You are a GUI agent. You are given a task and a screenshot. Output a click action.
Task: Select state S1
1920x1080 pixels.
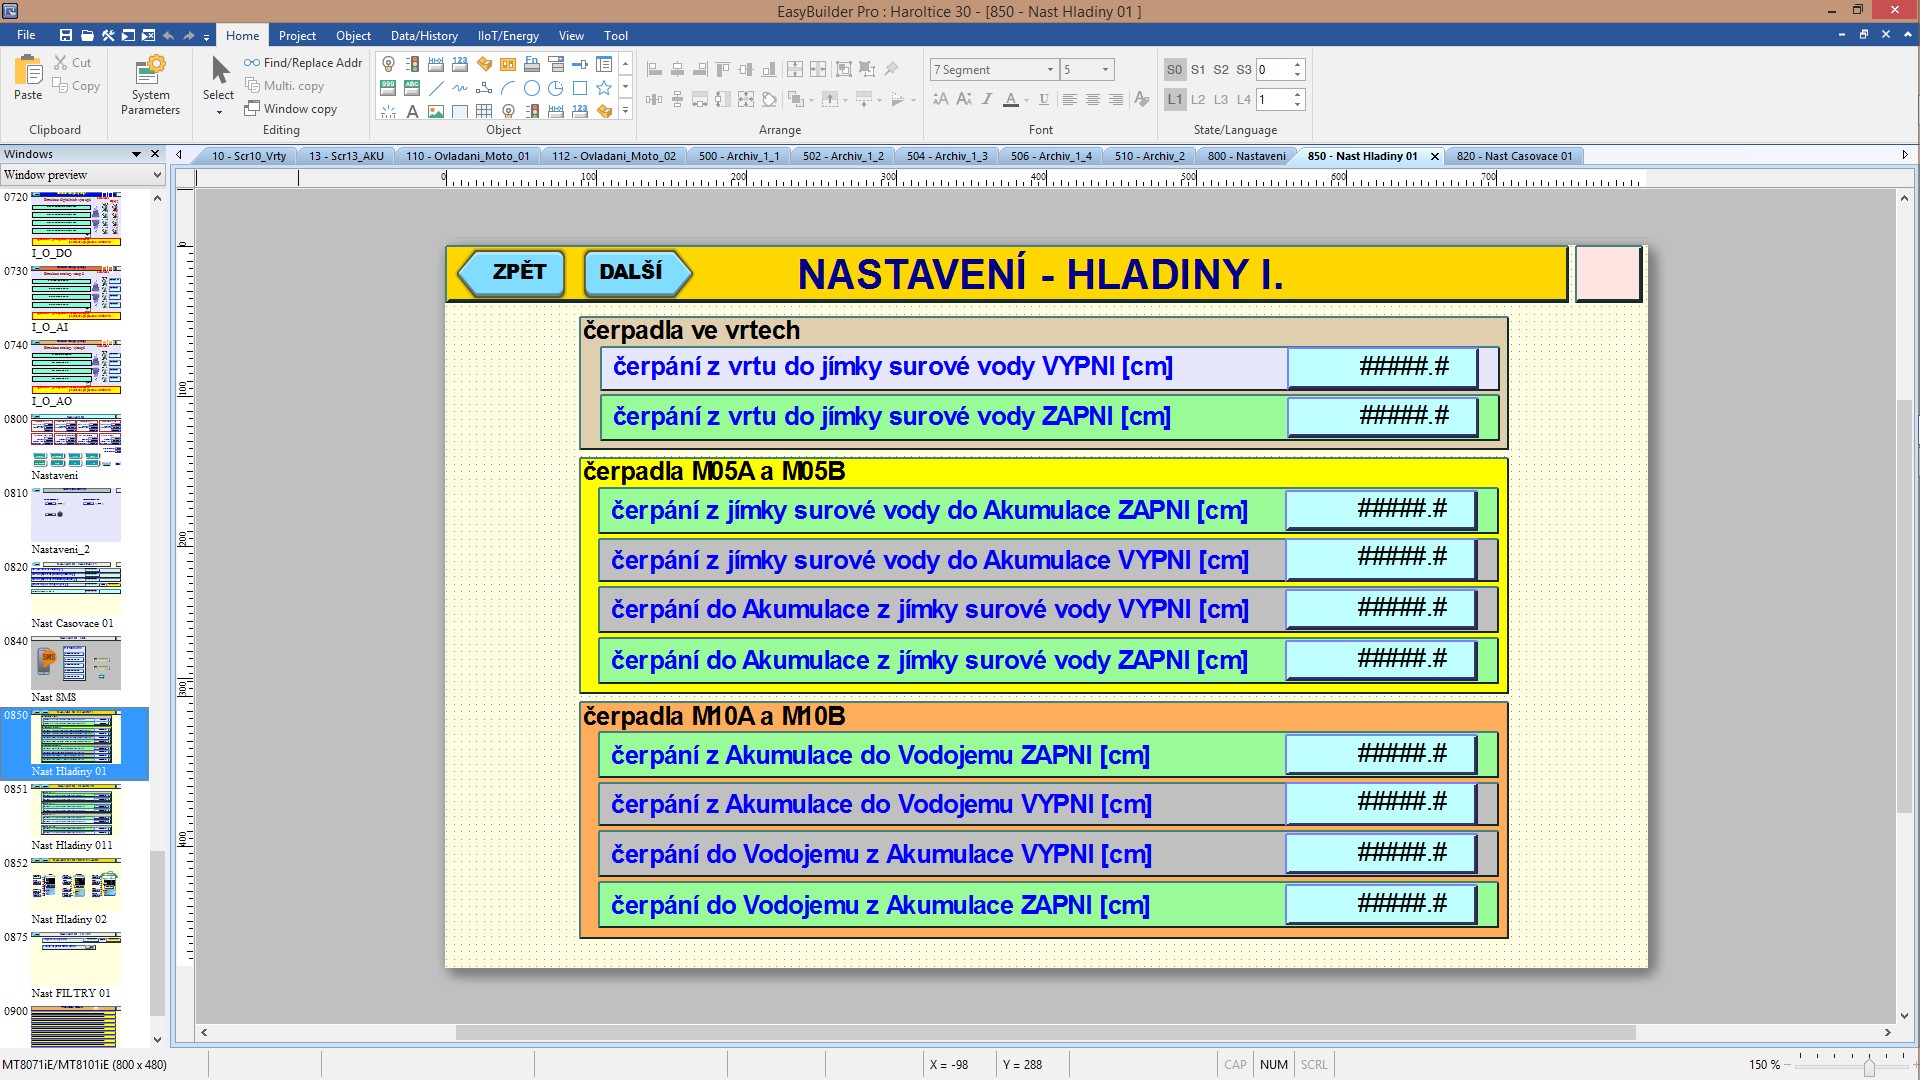[1198, 70]
